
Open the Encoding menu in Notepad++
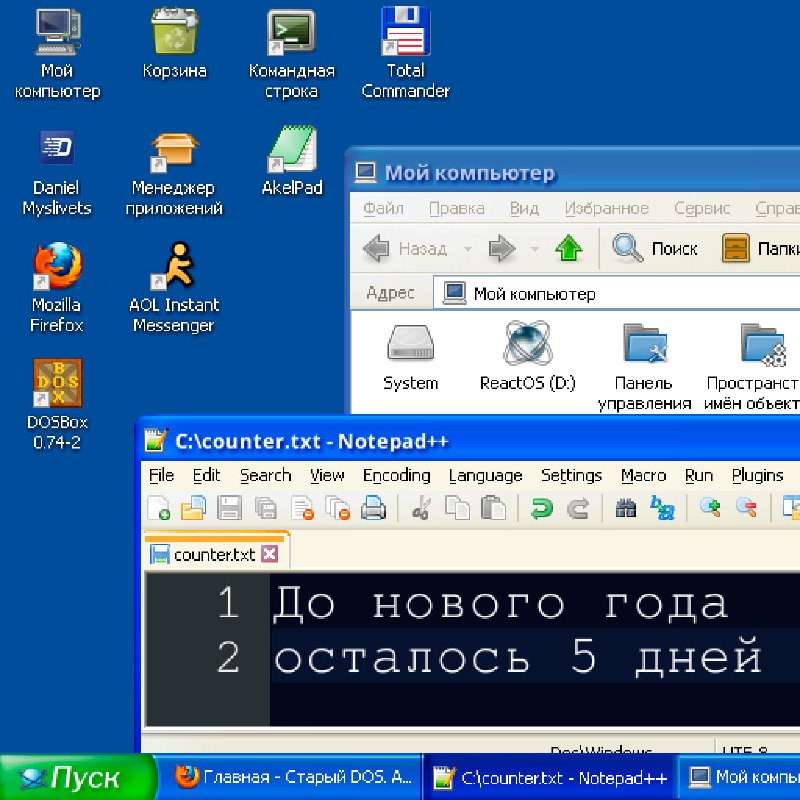click(x=396, y=475)
